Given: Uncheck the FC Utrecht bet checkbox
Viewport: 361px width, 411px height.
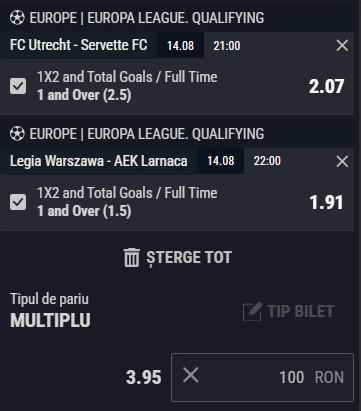Looking at the screenshot, I should click(18, 86).
